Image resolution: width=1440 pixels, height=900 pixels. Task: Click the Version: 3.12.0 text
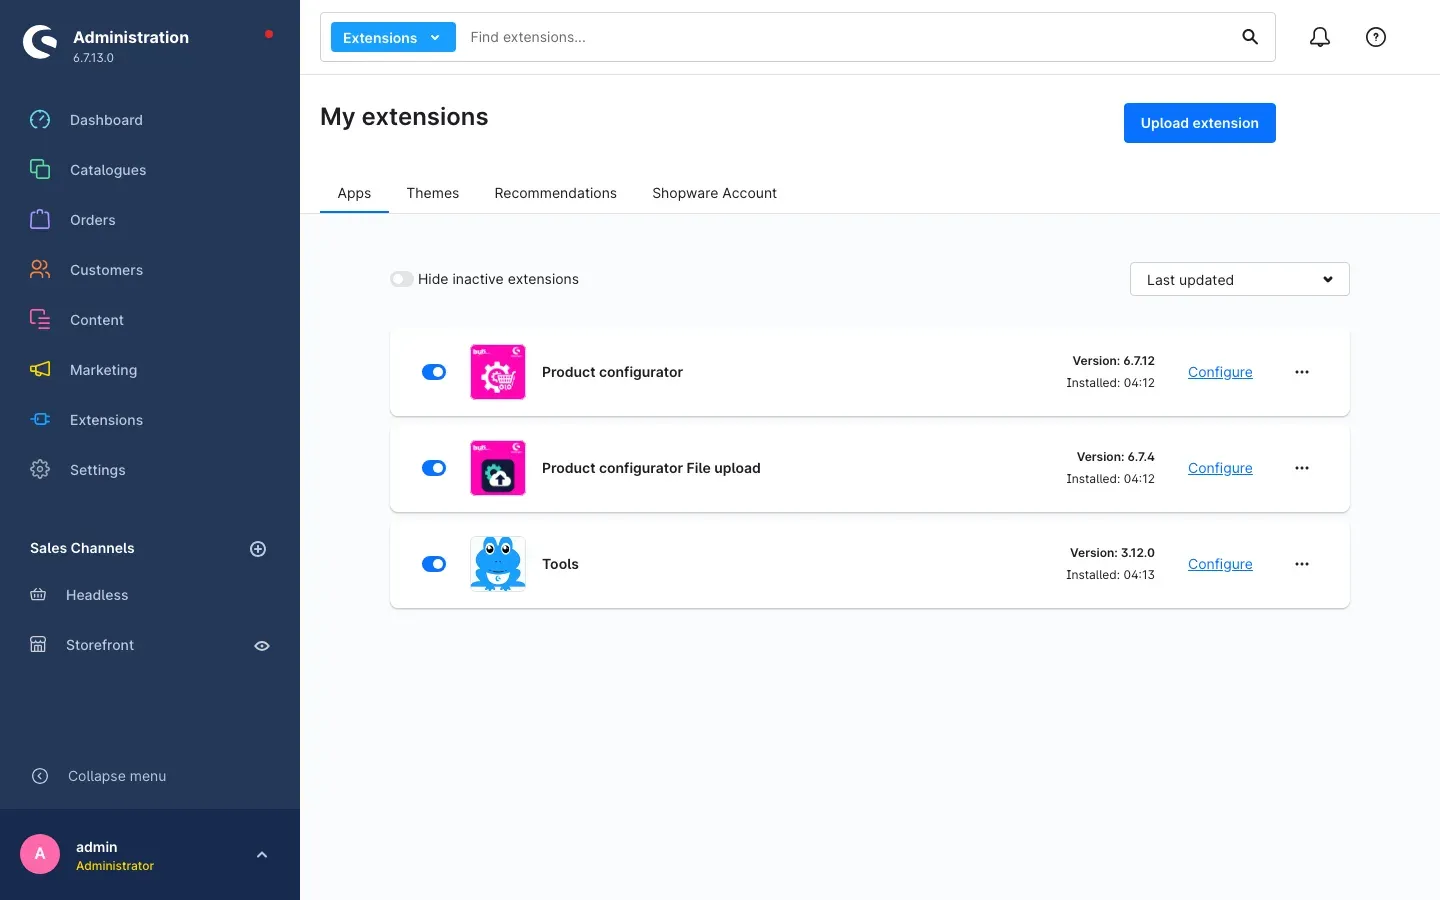coord(1112,553)
